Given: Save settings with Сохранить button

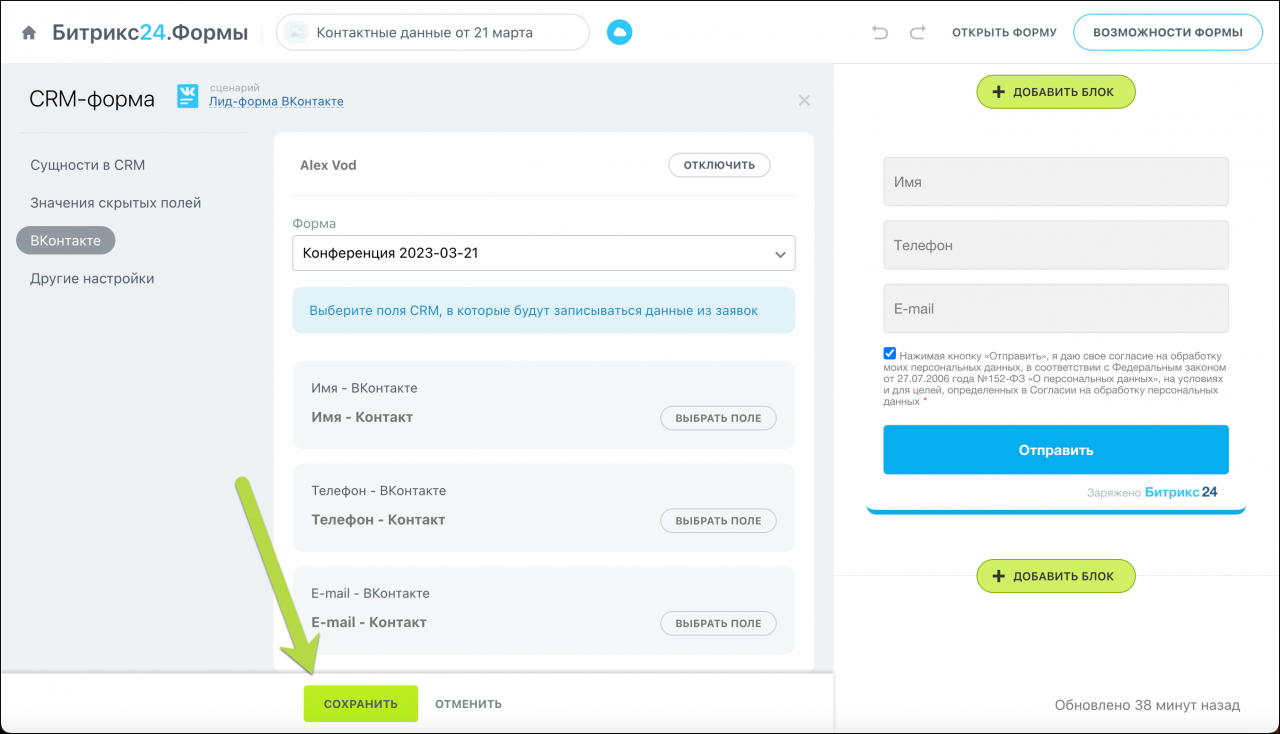Looking at the screenshot, I should [361, 704].
